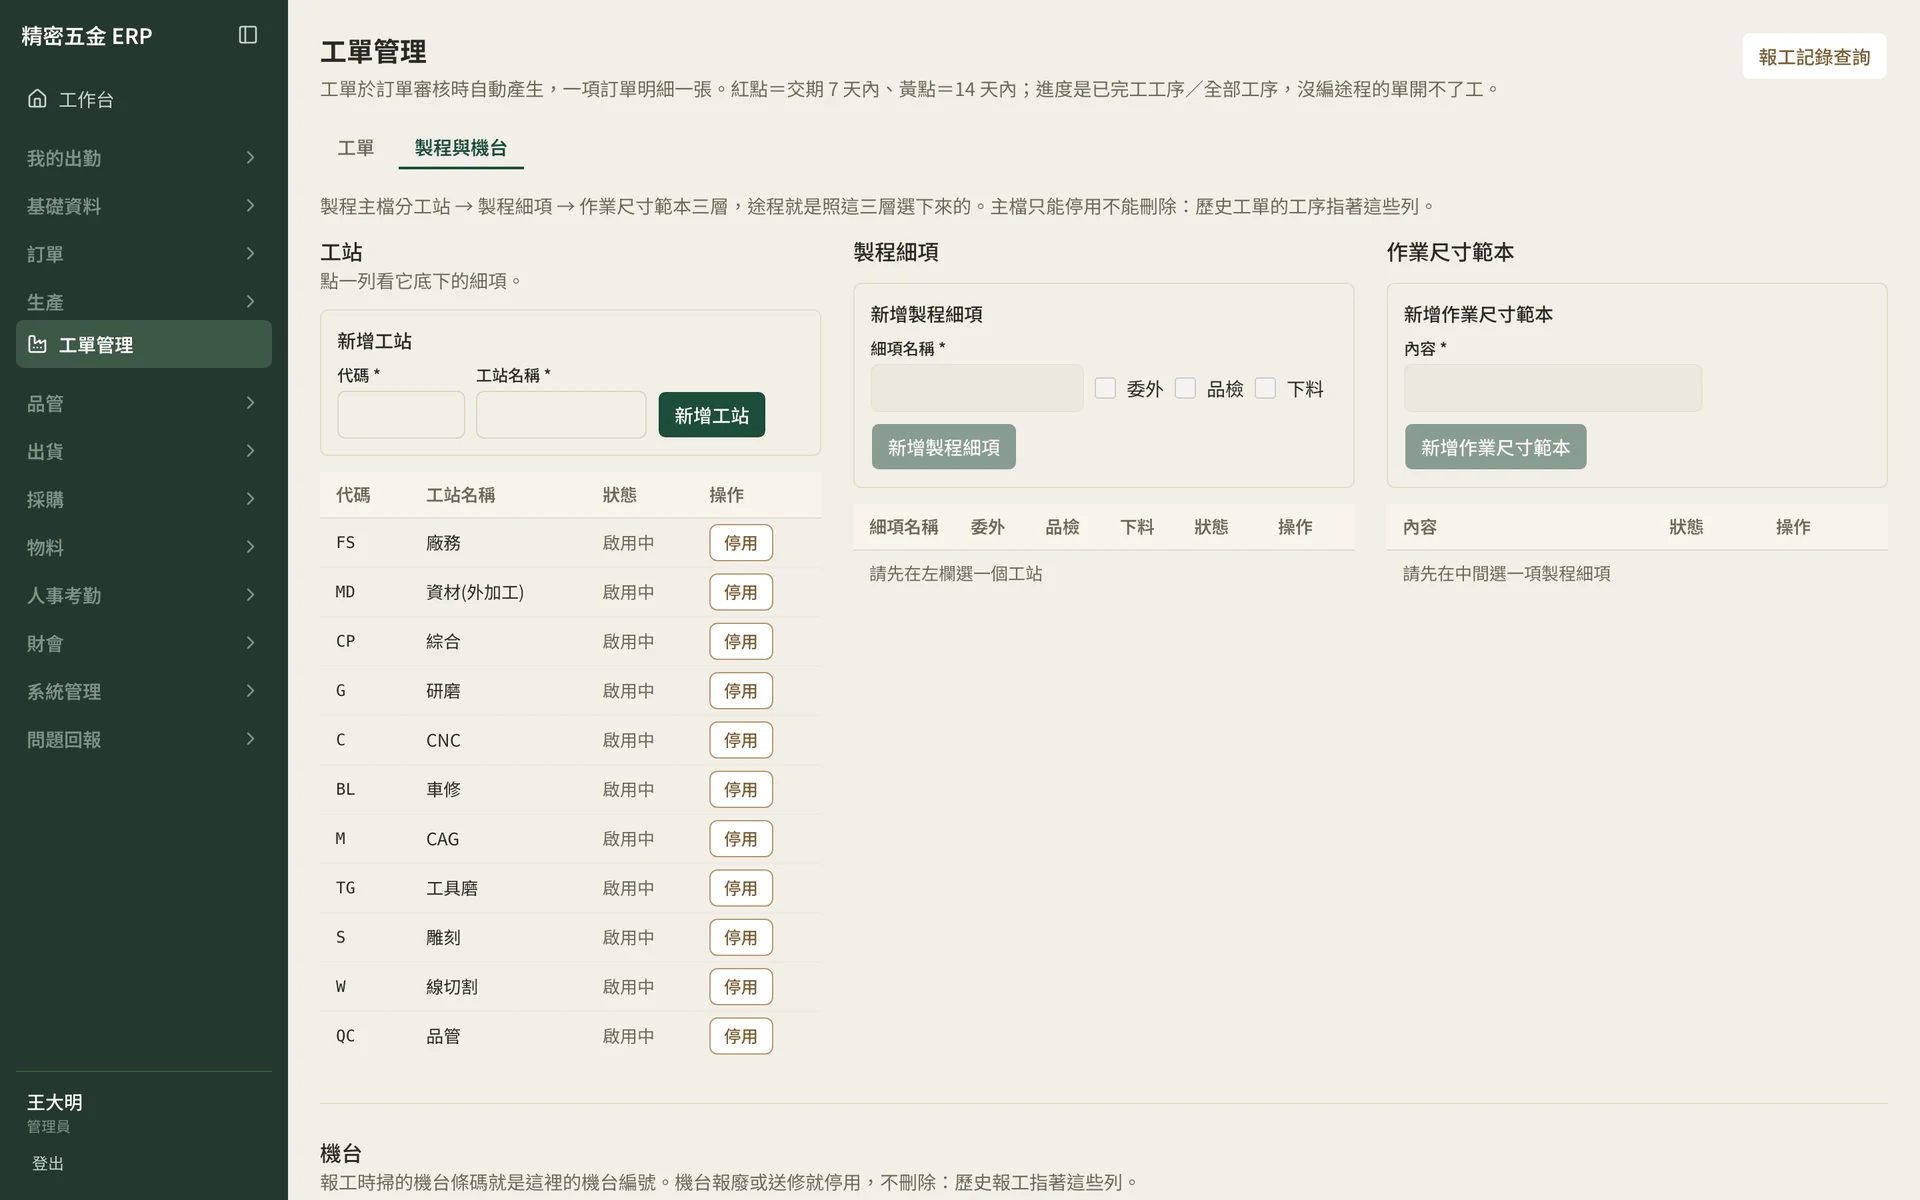Click the 內容 input field
1920x1200 pixels.
[x=1553, y=388]
